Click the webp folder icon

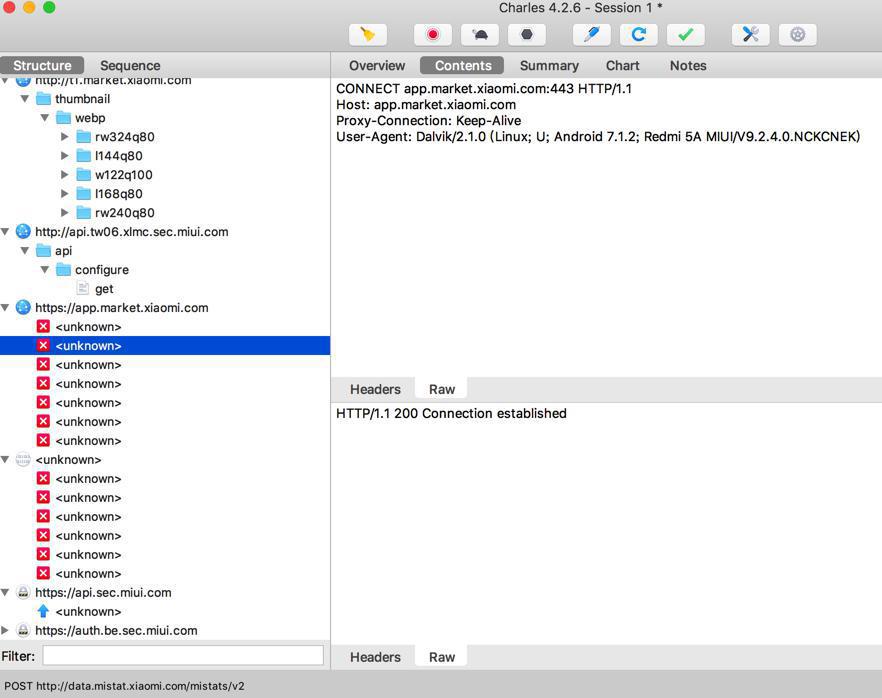[64, 118]
